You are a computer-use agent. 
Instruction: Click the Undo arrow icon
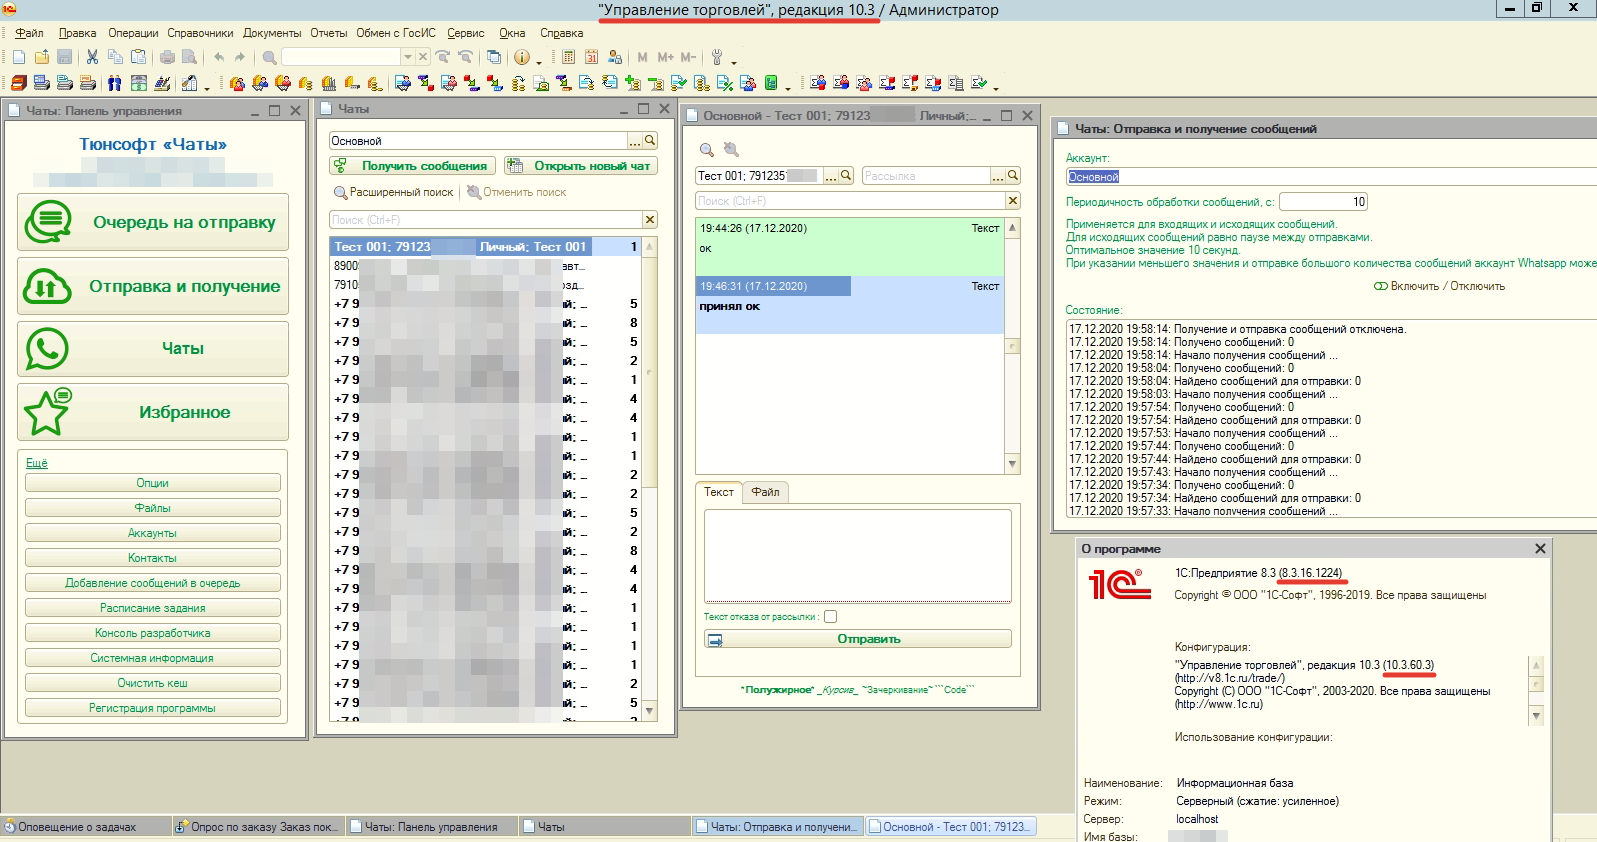(x=219, y=57)
